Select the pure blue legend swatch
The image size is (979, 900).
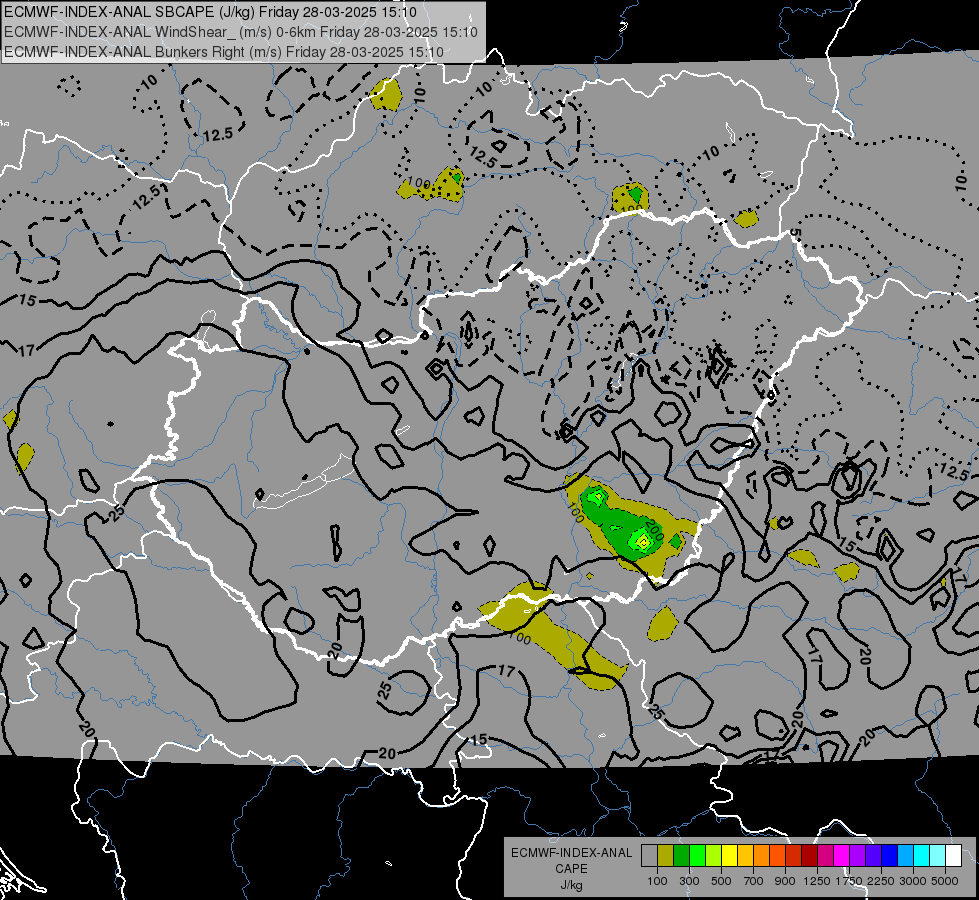tap(890, 856)
